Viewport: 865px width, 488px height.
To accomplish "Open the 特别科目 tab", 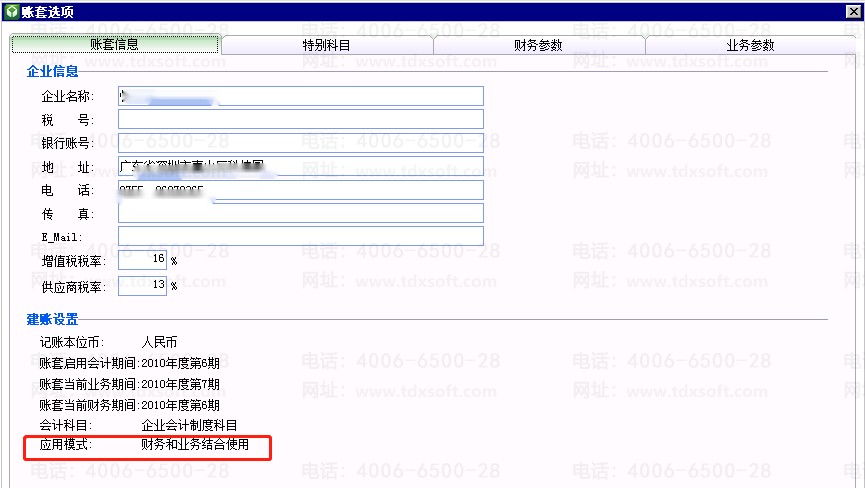I will [x=327, y=45].
